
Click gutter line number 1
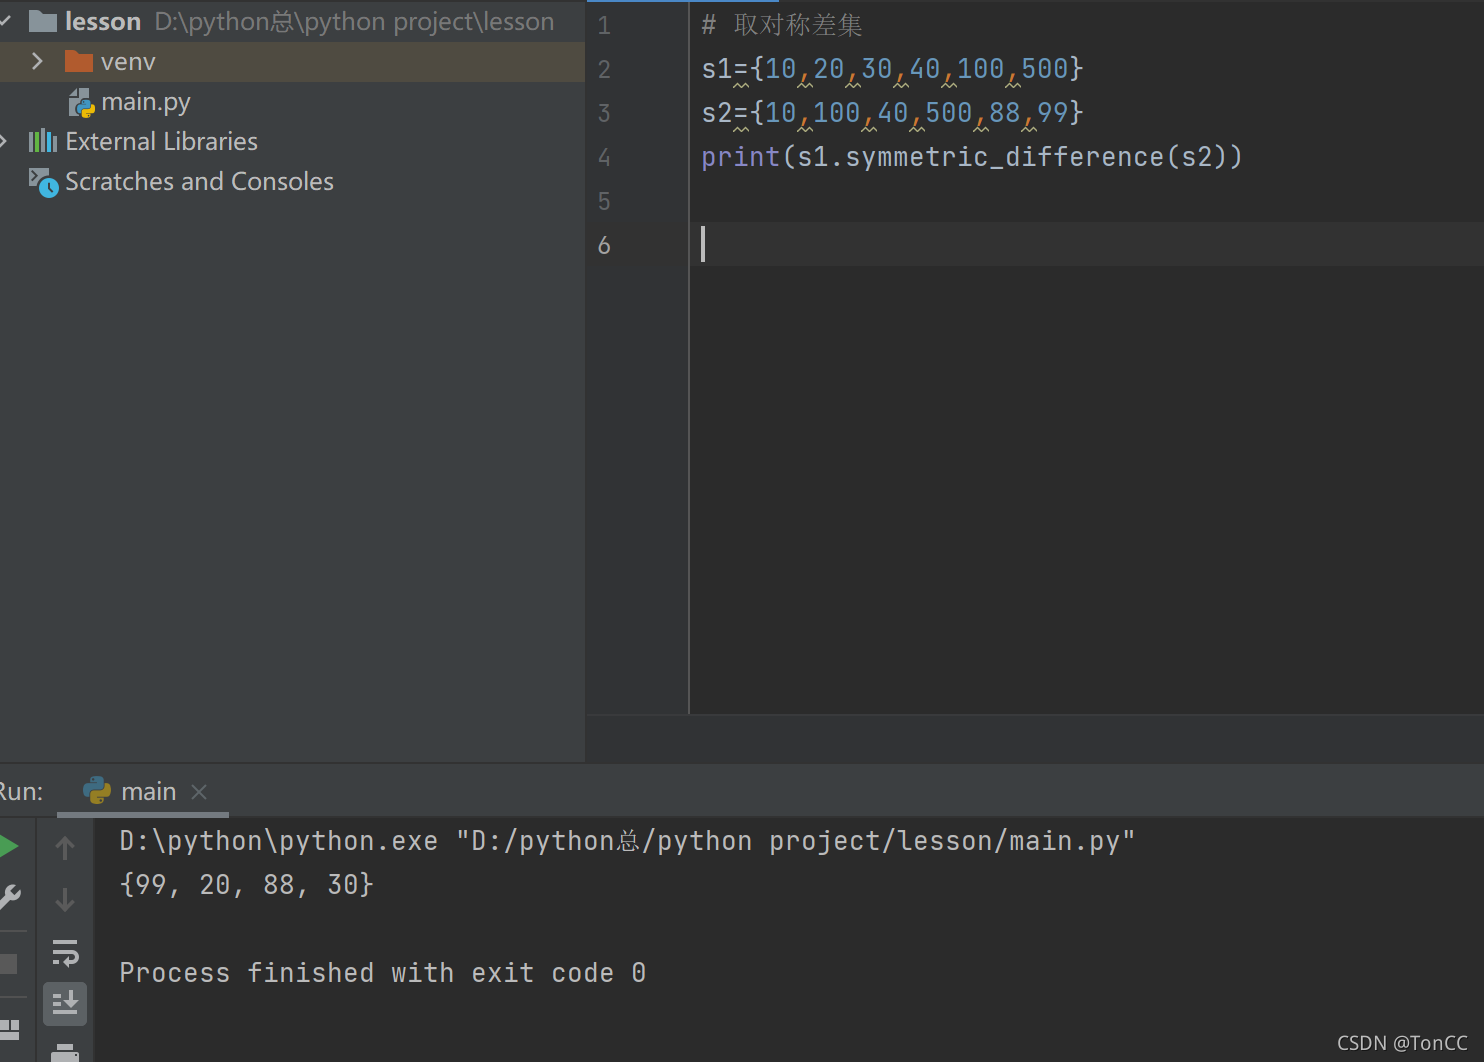[x=604, y=25]
